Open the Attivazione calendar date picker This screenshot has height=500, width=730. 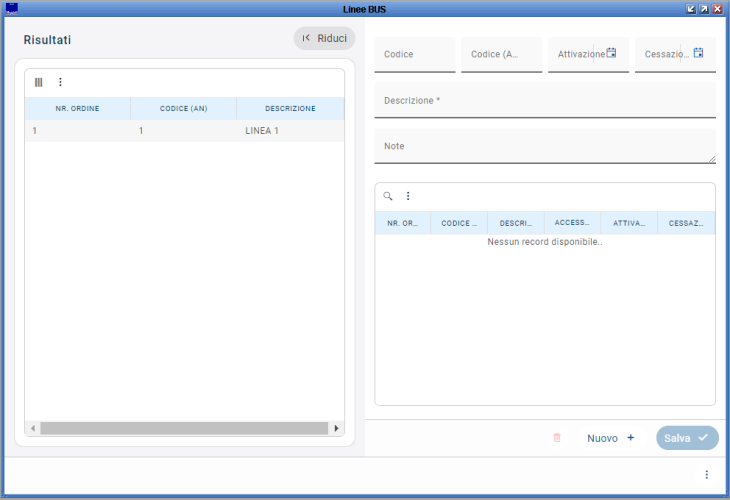[612, 53]
